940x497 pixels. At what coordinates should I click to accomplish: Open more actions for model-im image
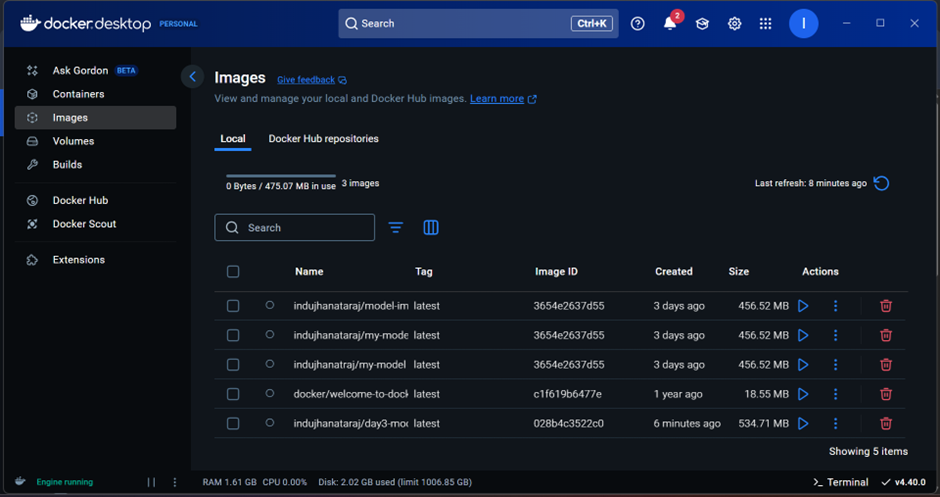click(x=835, y=306)
